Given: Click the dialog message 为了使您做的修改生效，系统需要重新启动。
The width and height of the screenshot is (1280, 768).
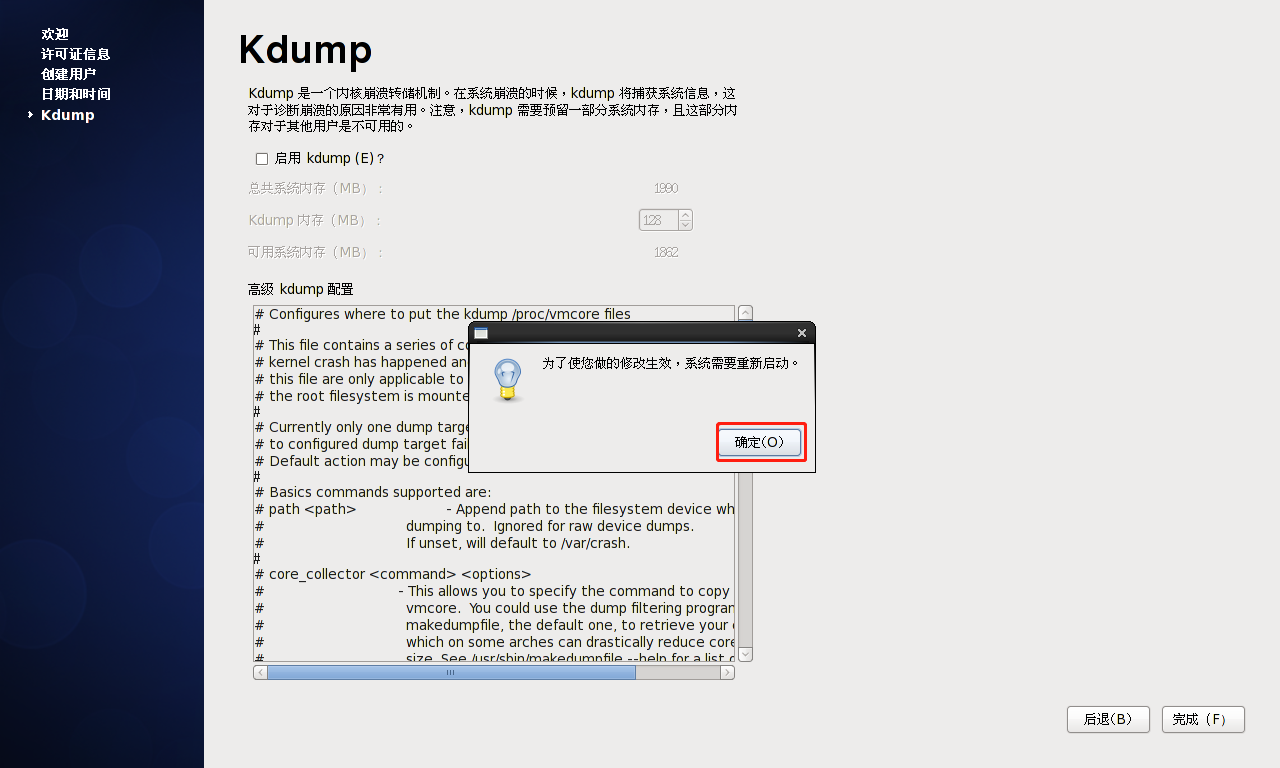Looking at the screenshot, I should click(672, 363).
